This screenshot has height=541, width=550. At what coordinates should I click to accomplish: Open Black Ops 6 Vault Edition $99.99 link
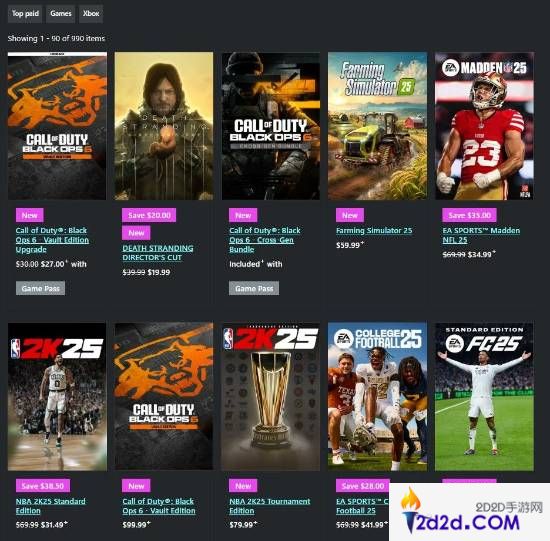tap(159, 506)
